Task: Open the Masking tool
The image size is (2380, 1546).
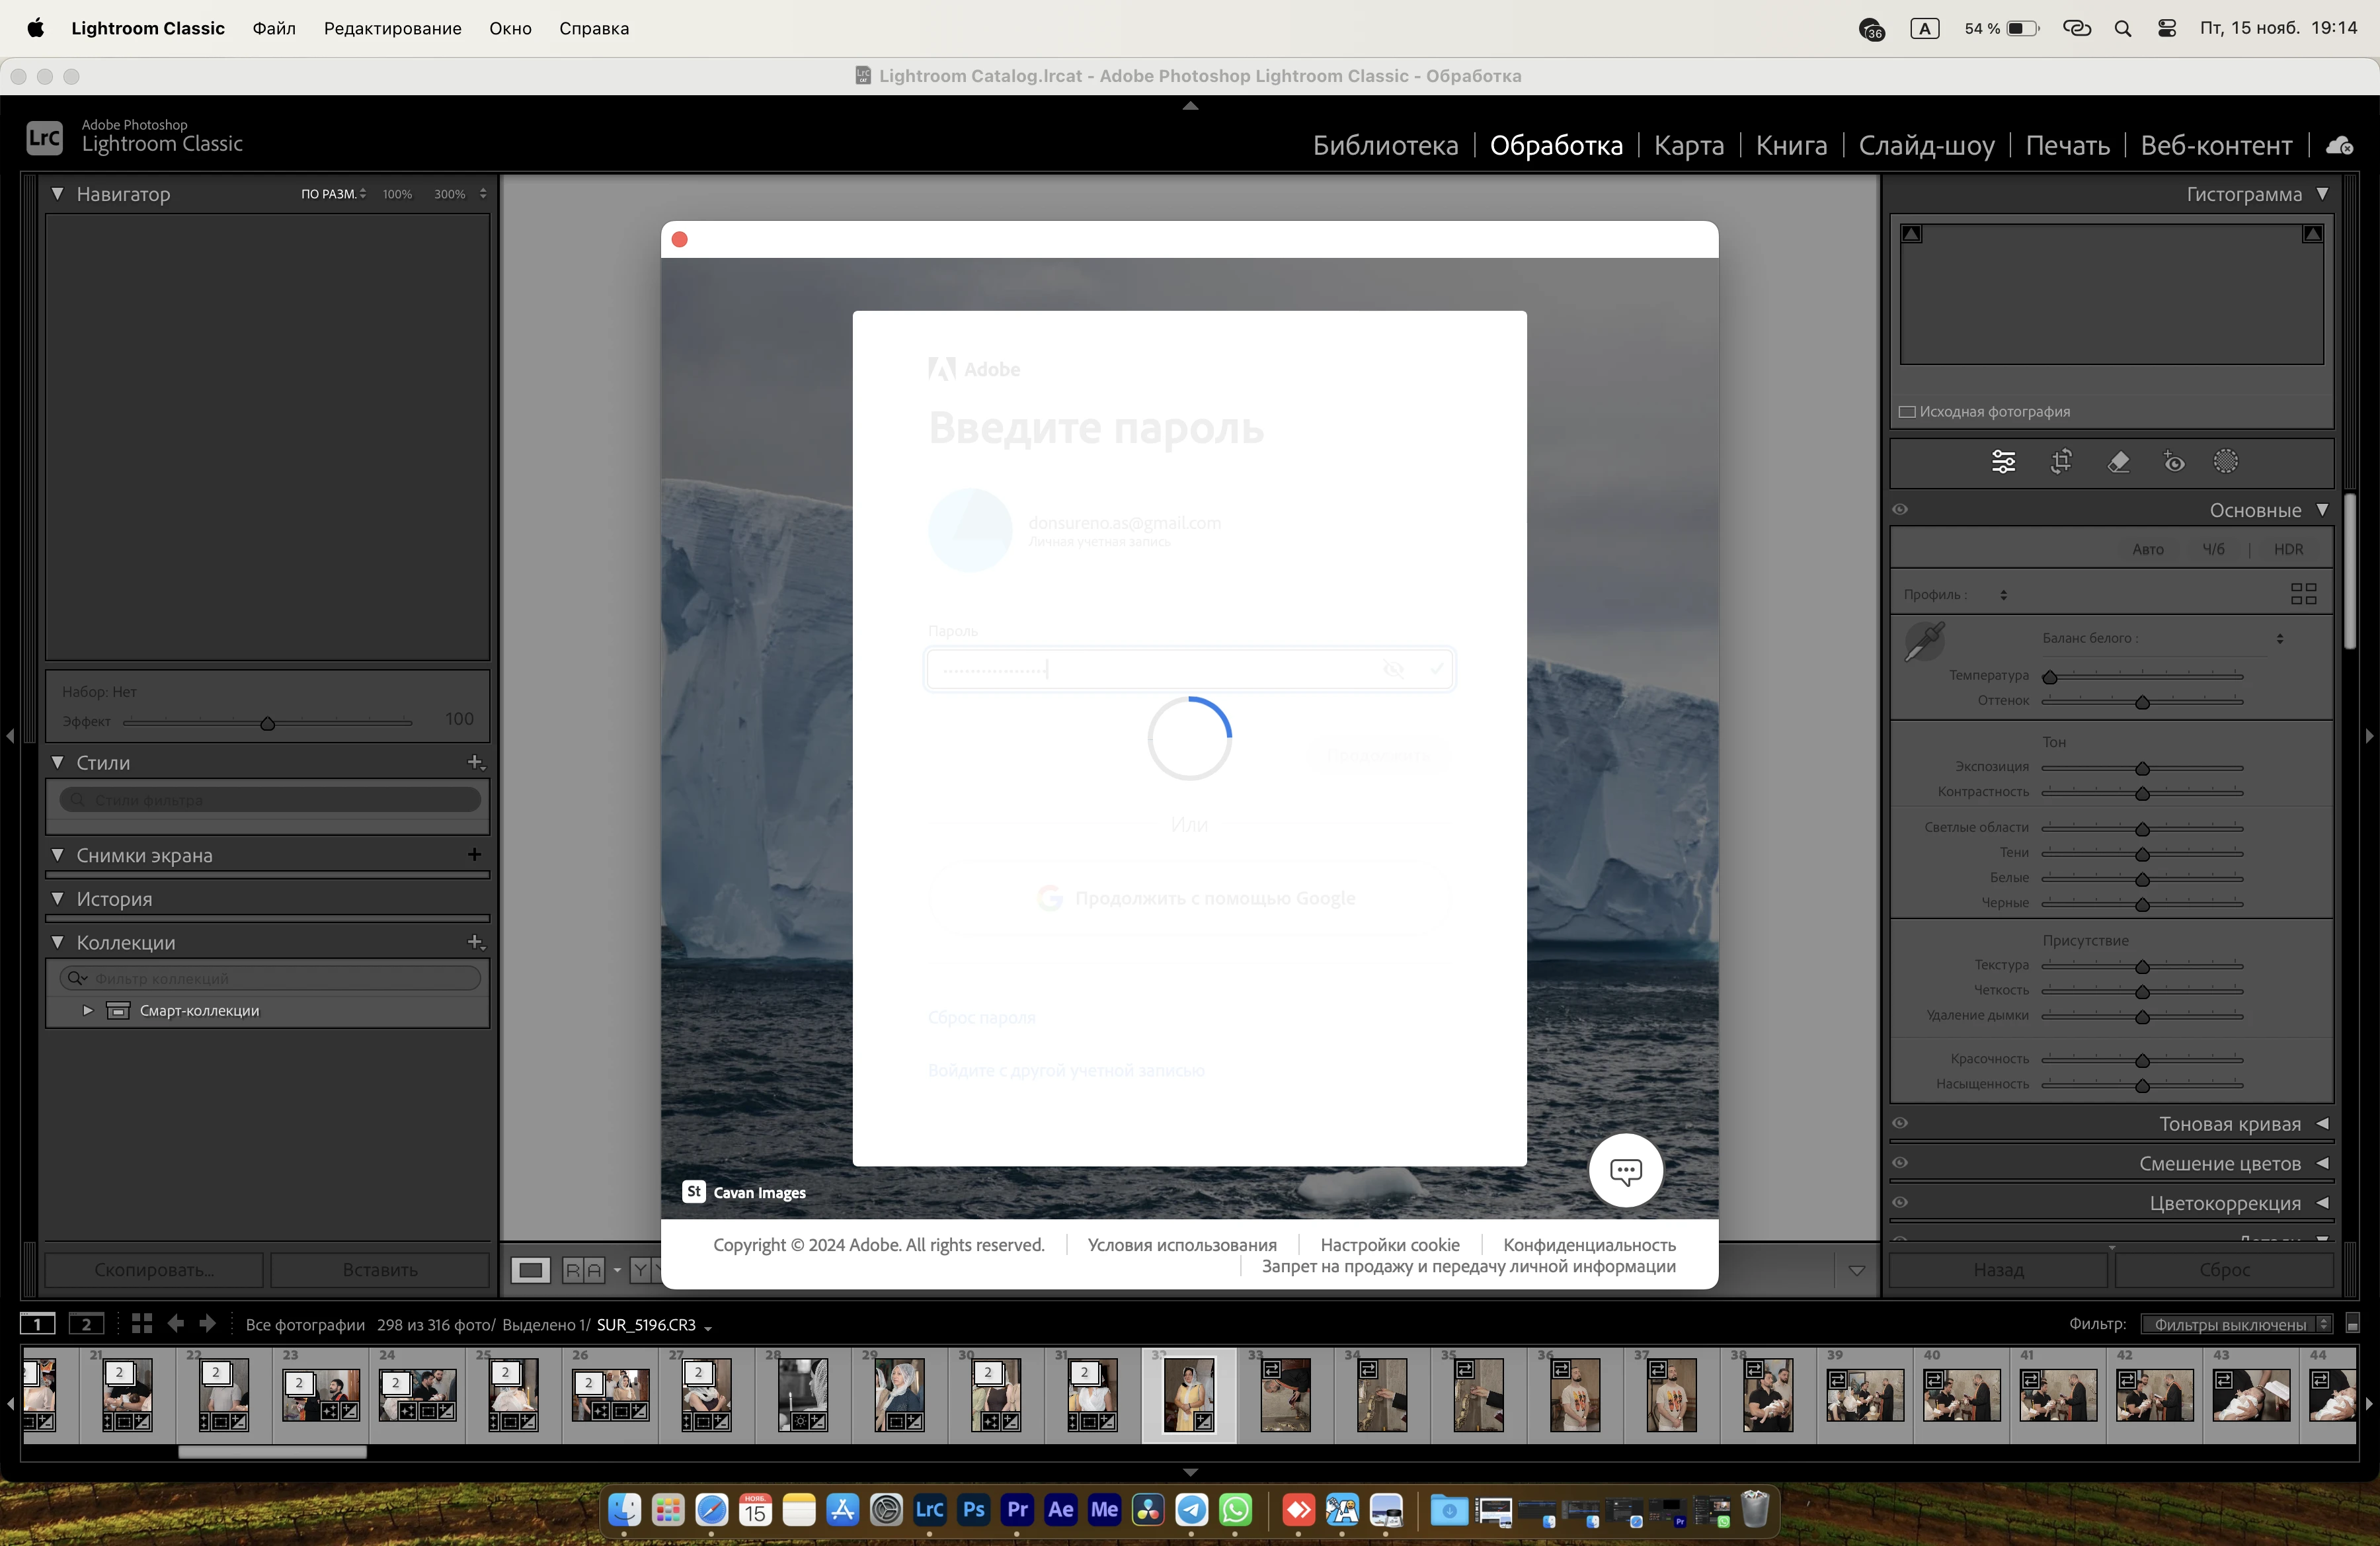Action: [x=2226, y=462]
